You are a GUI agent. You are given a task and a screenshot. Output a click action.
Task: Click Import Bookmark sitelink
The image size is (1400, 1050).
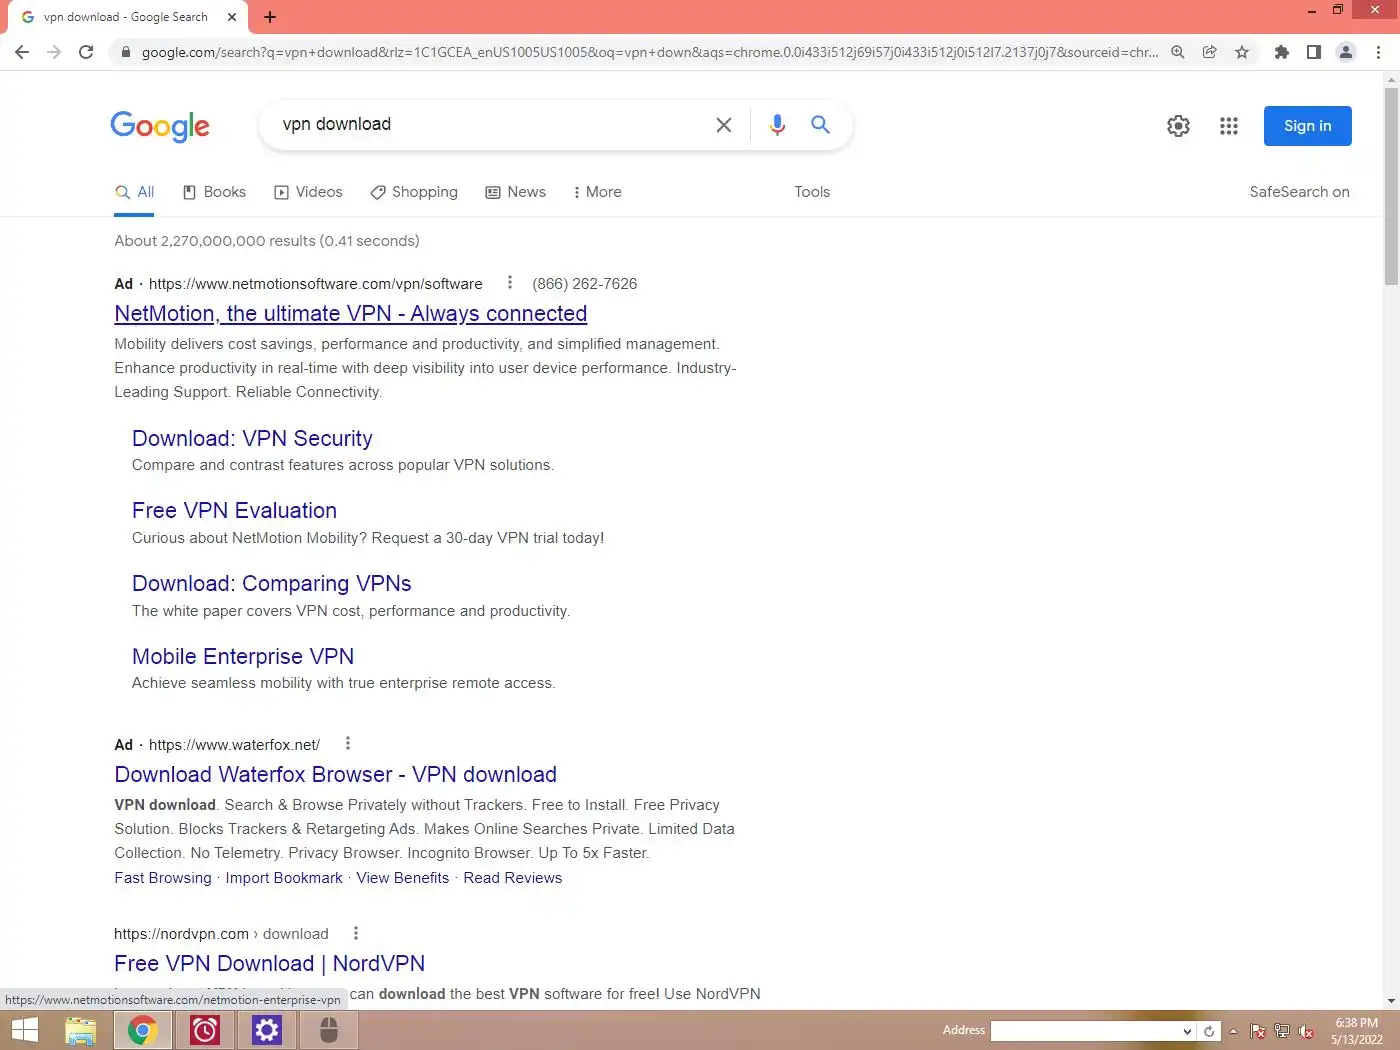pos(284,878)
